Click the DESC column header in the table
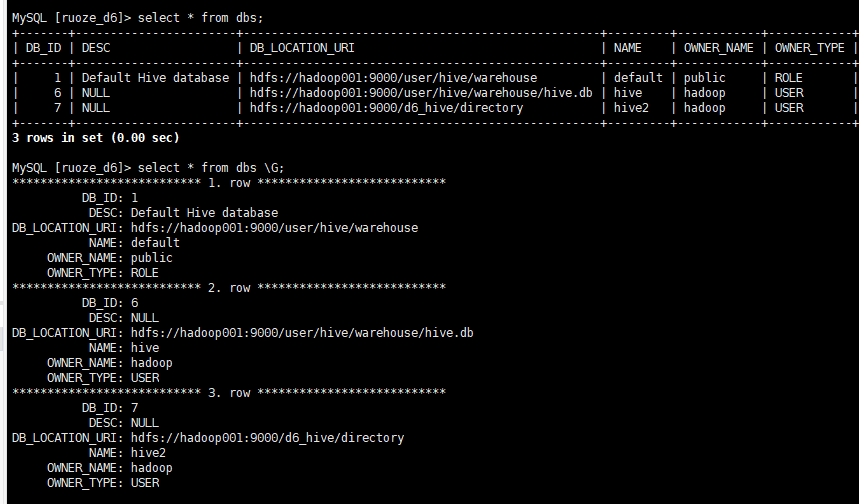 point(97,47)
